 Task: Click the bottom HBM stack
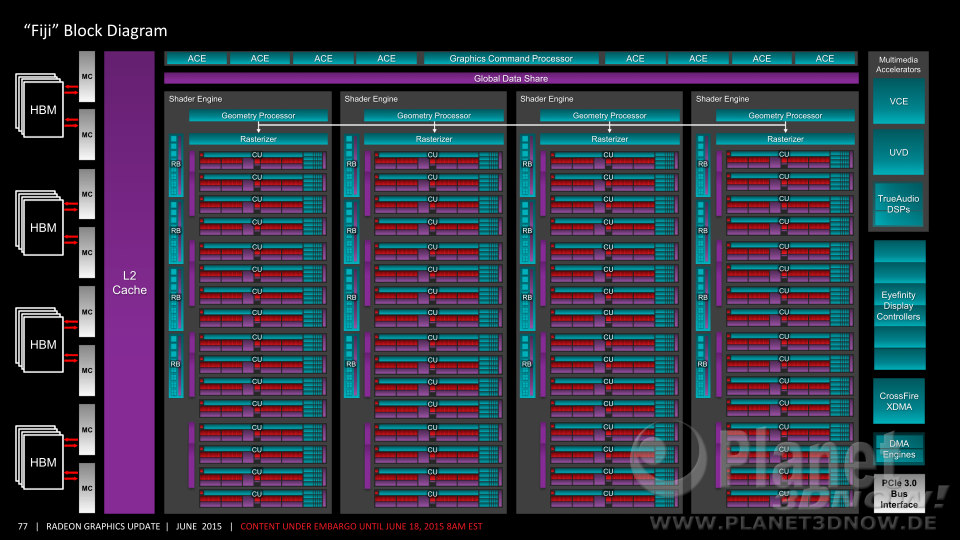click(x=40, y=457)
